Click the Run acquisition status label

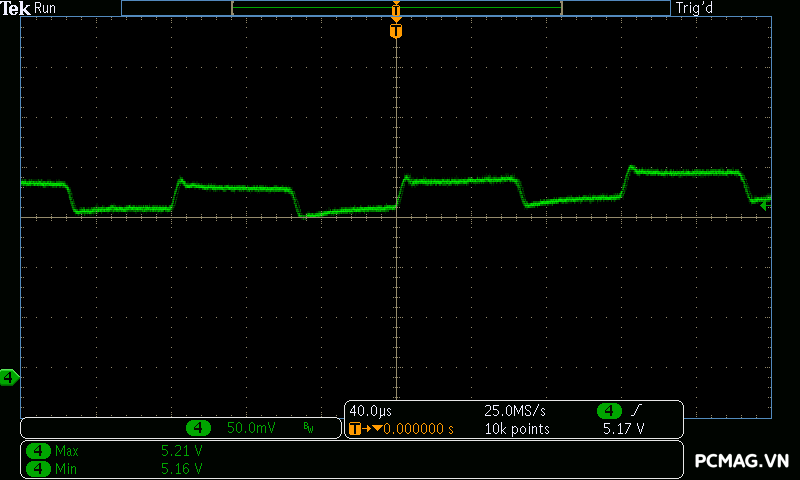(46, 8)
